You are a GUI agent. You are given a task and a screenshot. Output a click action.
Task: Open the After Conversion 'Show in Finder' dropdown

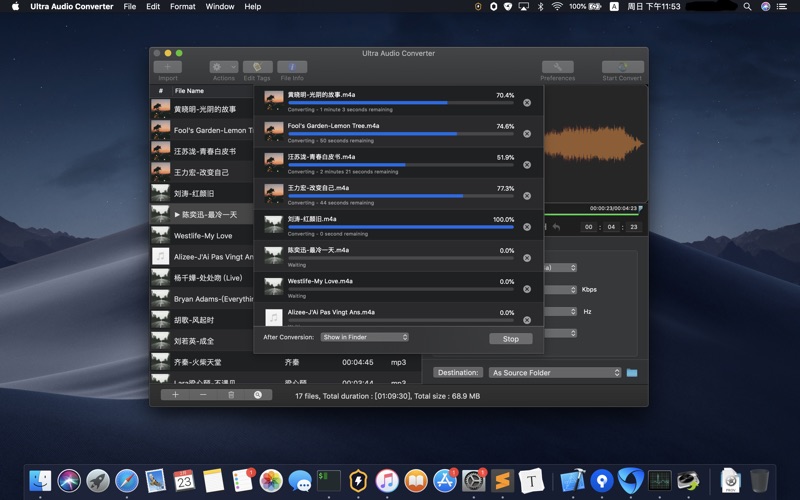pos(365,337)
